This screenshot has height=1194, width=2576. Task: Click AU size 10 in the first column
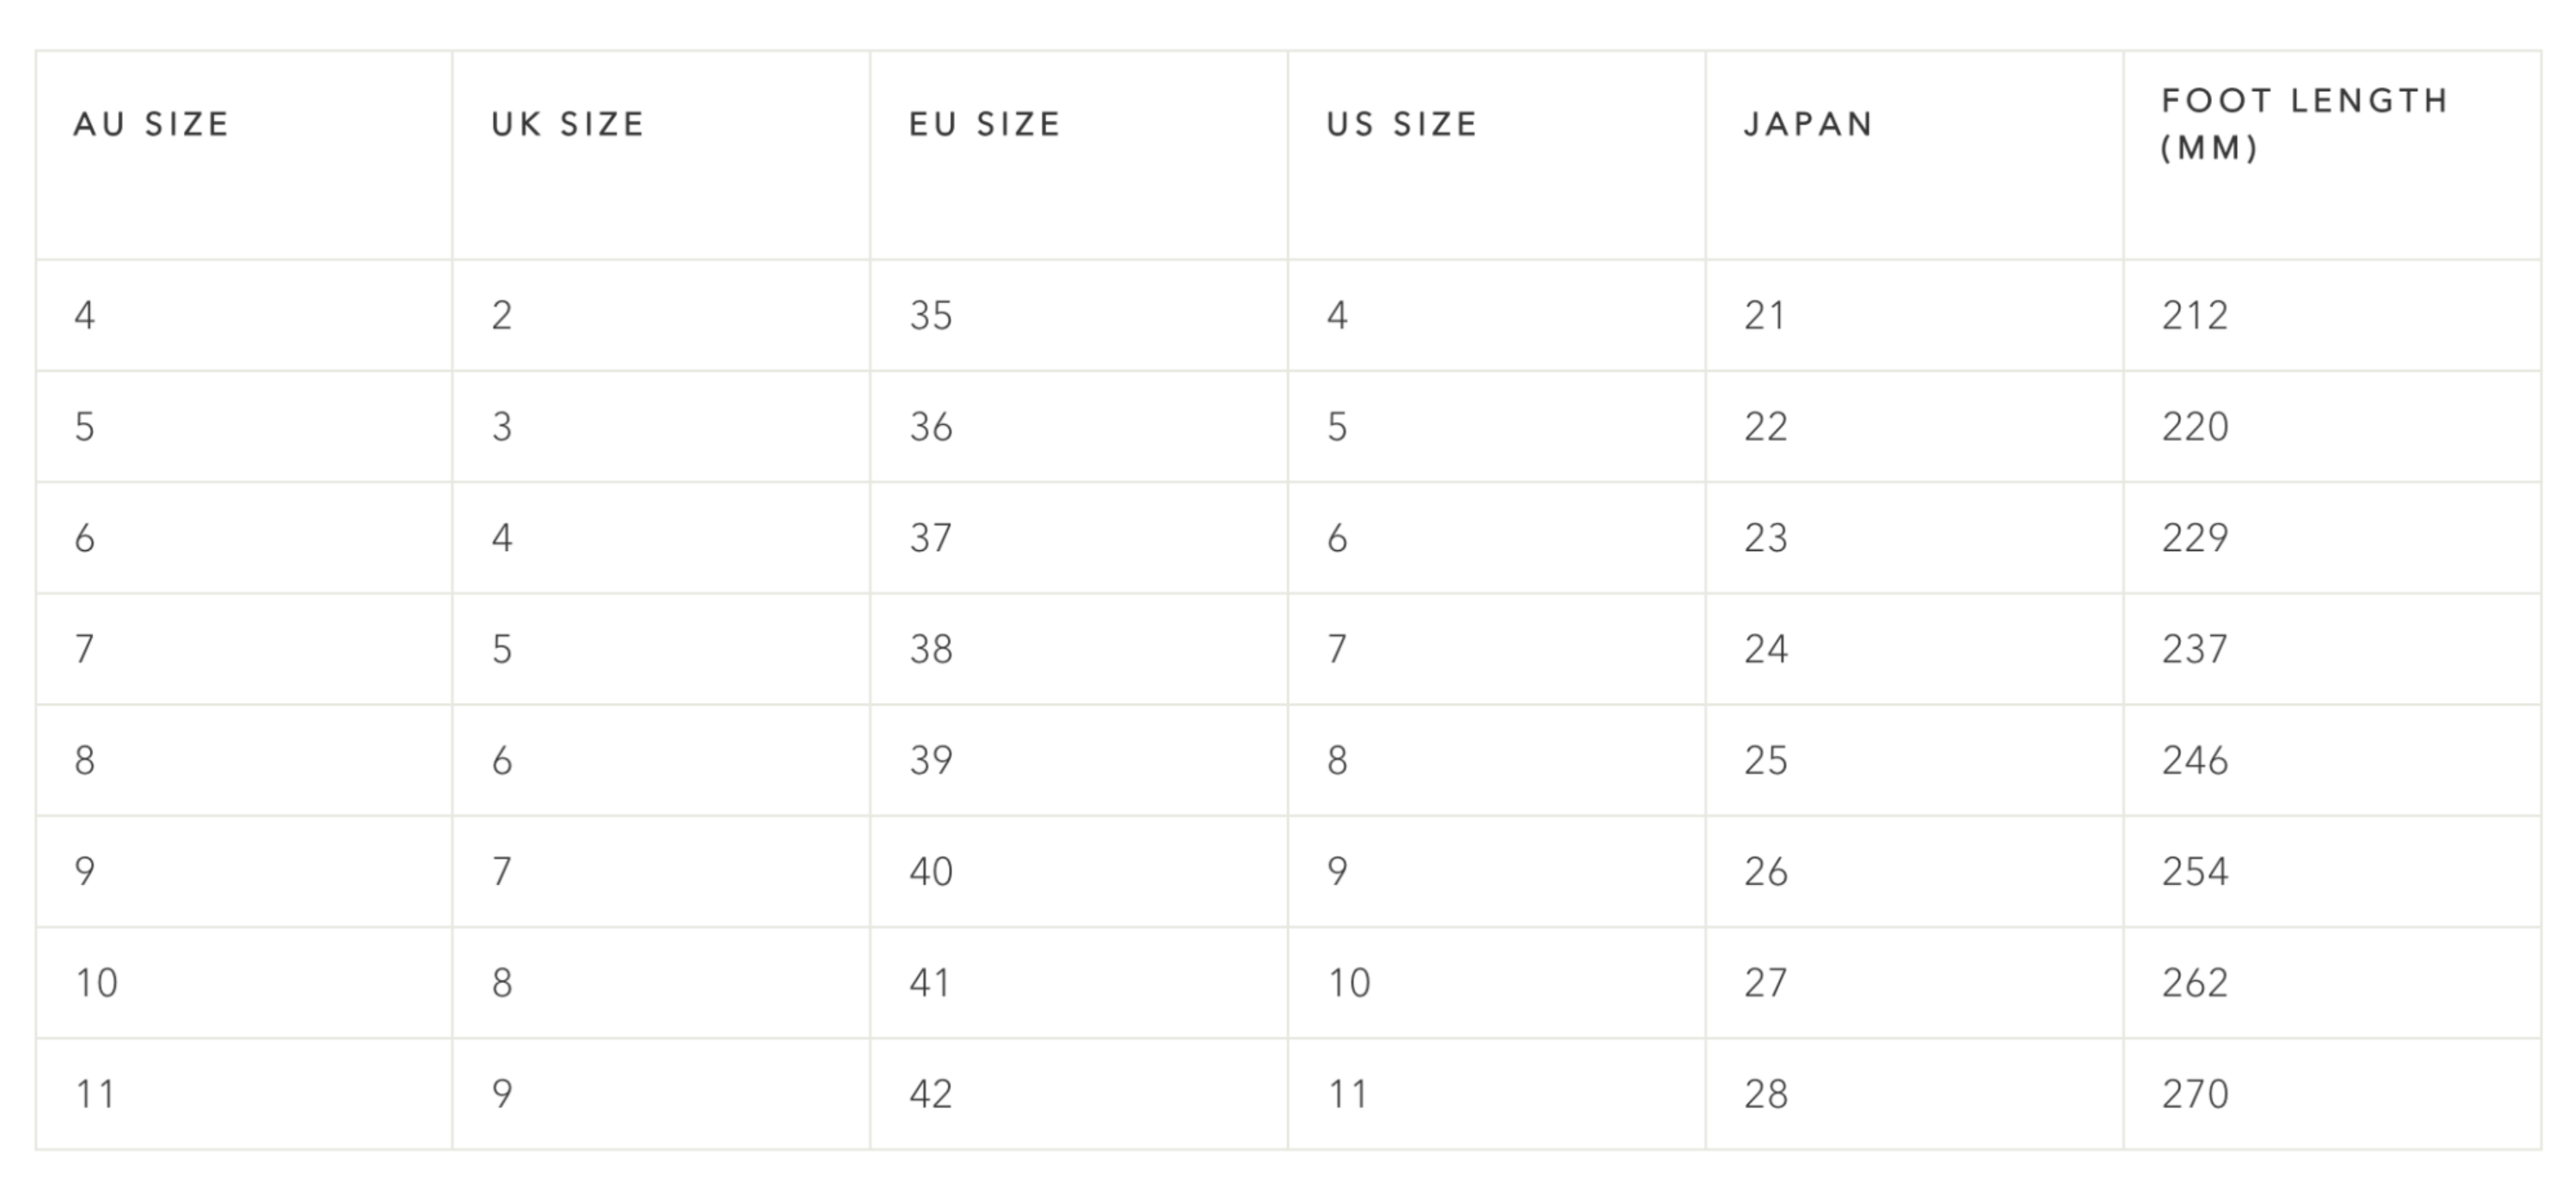click(97, 983)
